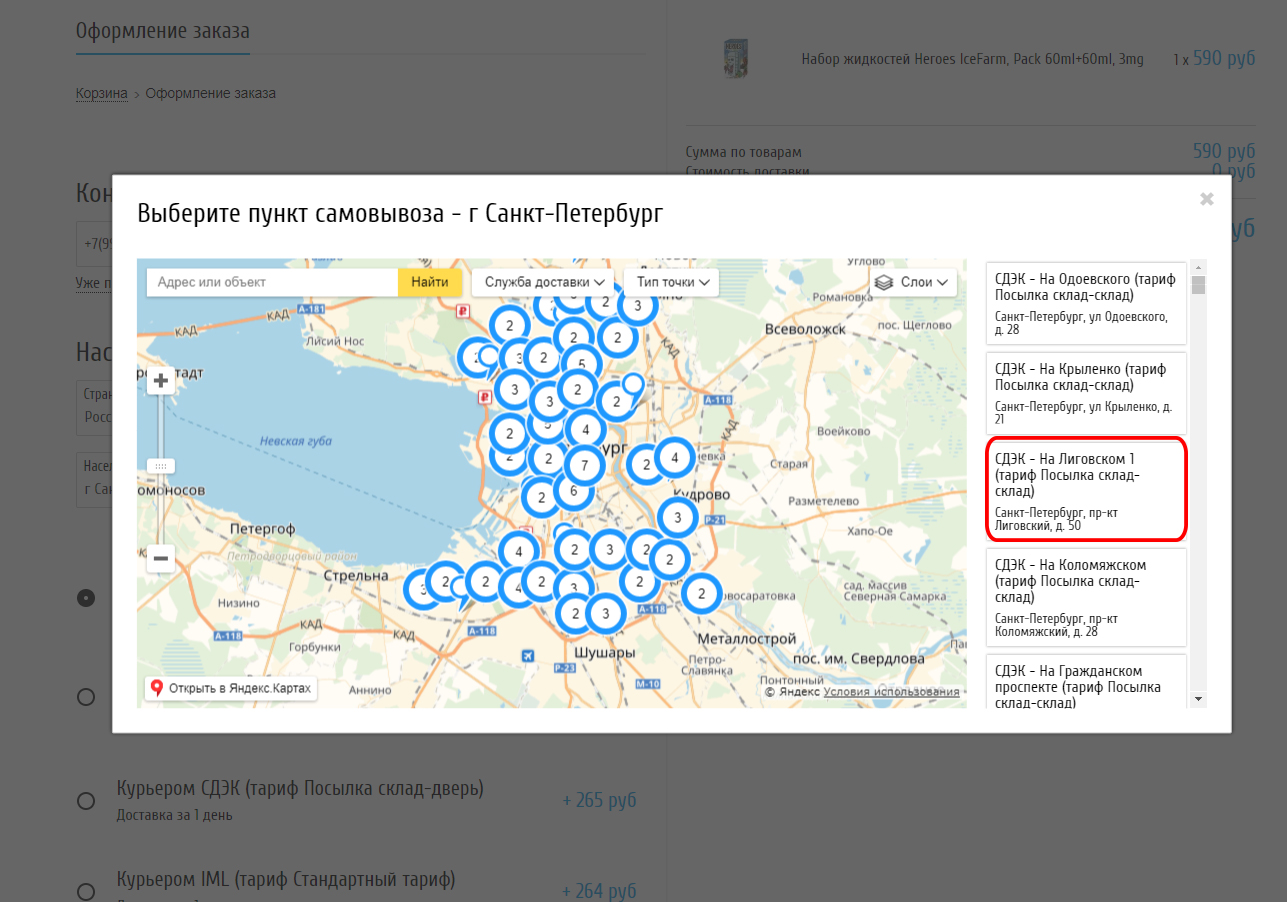The width and height of the screenshot is (1287, 902).
Task: Click the 'Сумма по товарам' text
Action: tap(744, 152)
